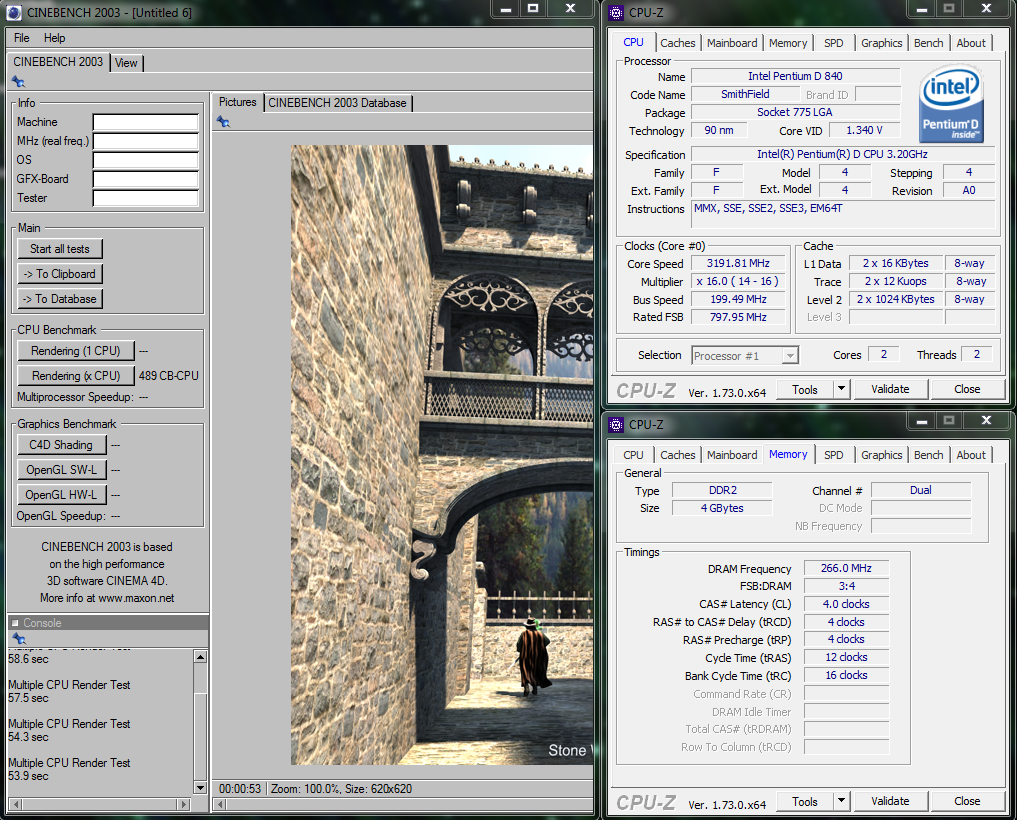Click the 53.9 sec console entry
This screenshot has width=1017, height=820.
click(x=29, y=776)
